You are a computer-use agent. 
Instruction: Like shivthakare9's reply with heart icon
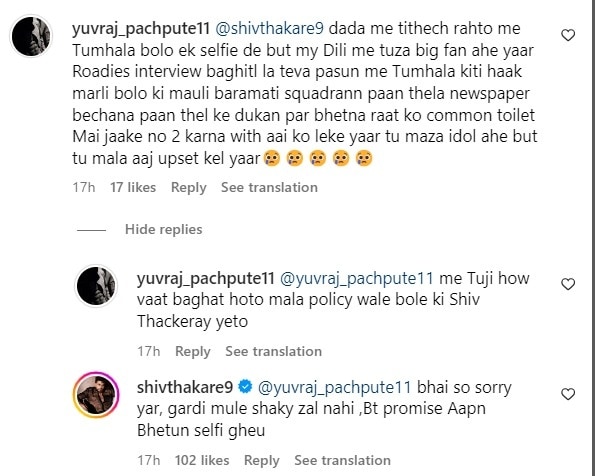568,394
